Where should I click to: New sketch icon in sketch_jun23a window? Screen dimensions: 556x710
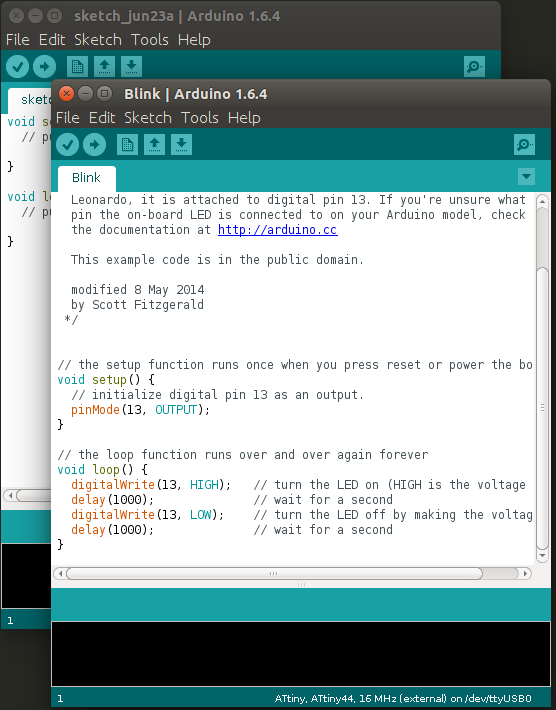click(77, 67)
